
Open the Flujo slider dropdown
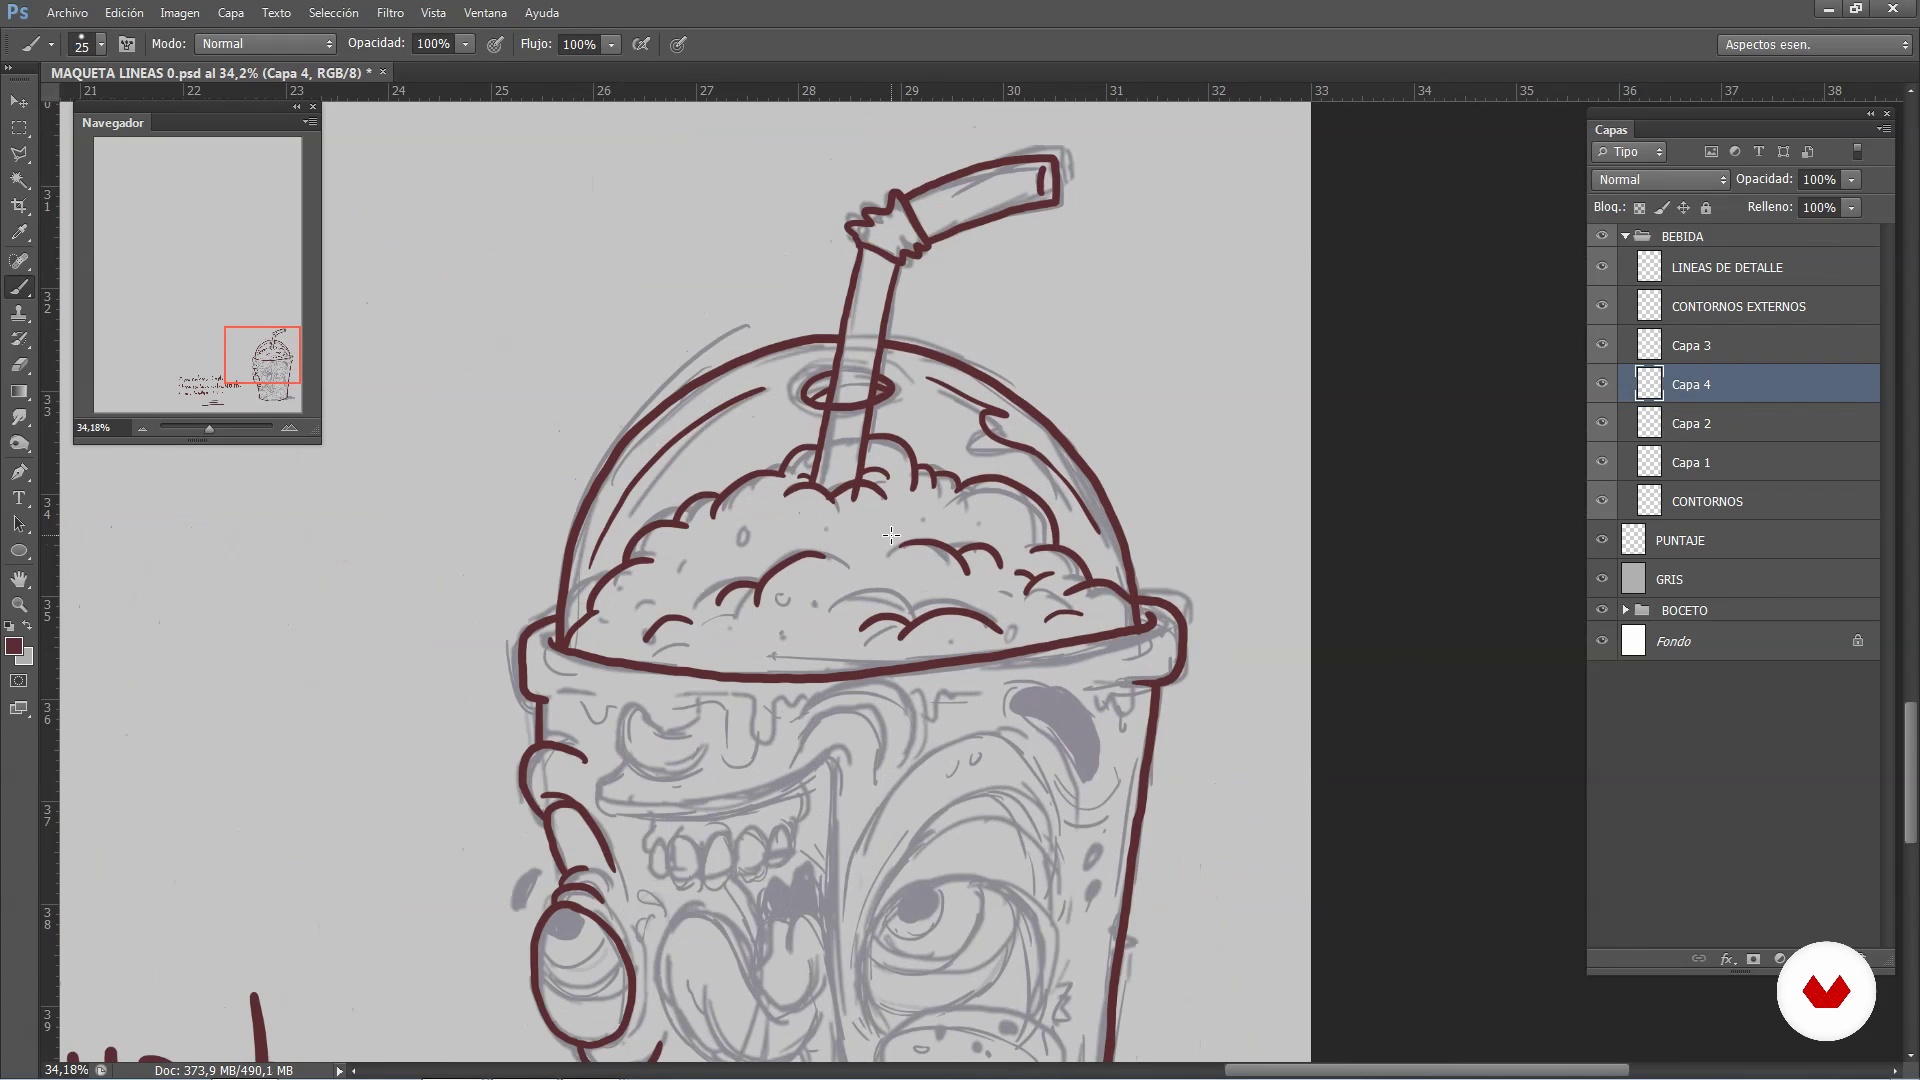click(x=611, y=44)
